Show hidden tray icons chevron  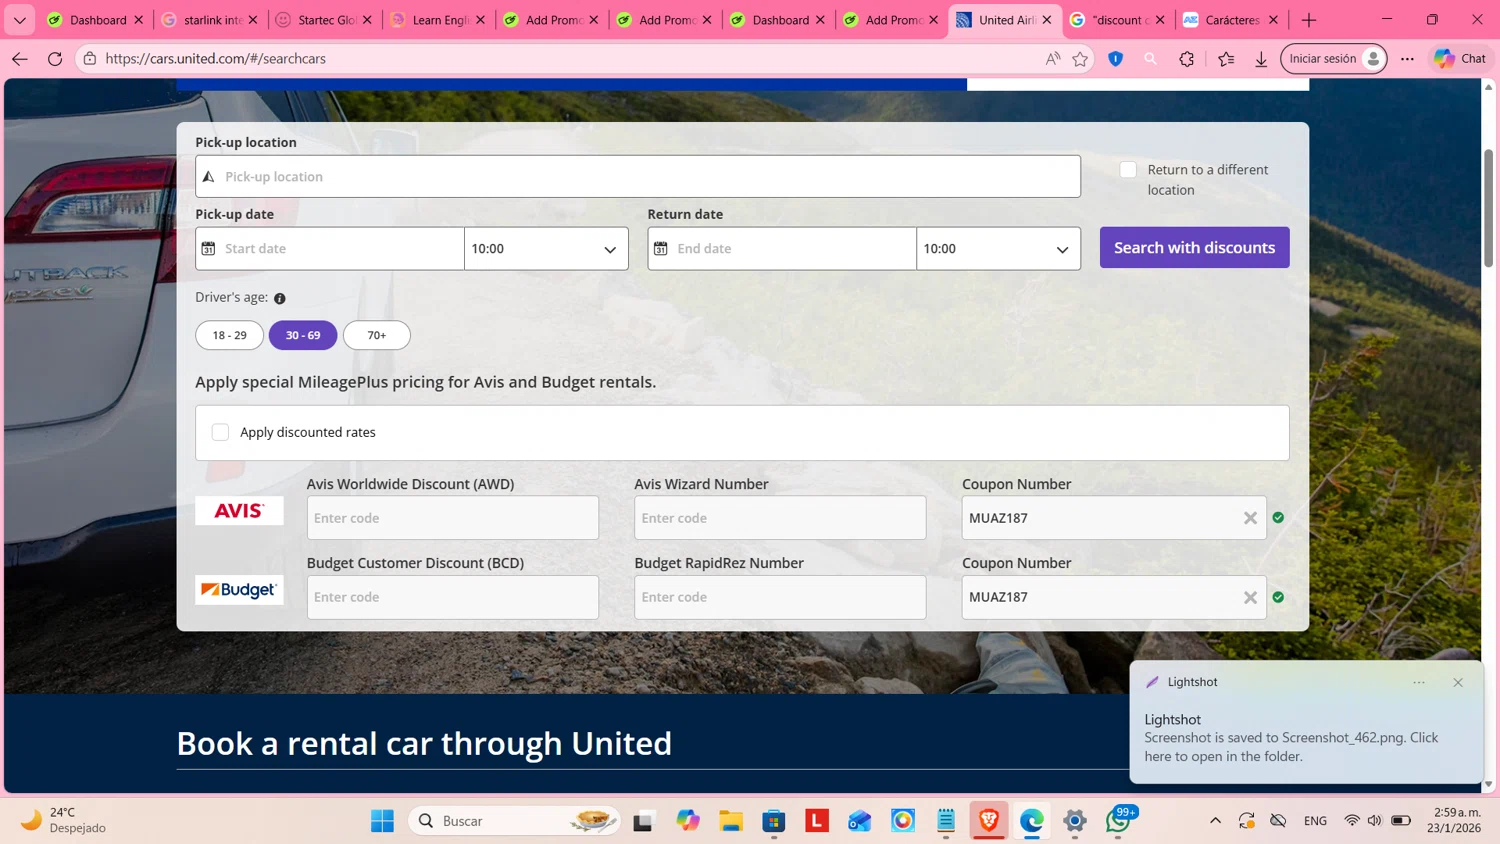[1215, 821]
